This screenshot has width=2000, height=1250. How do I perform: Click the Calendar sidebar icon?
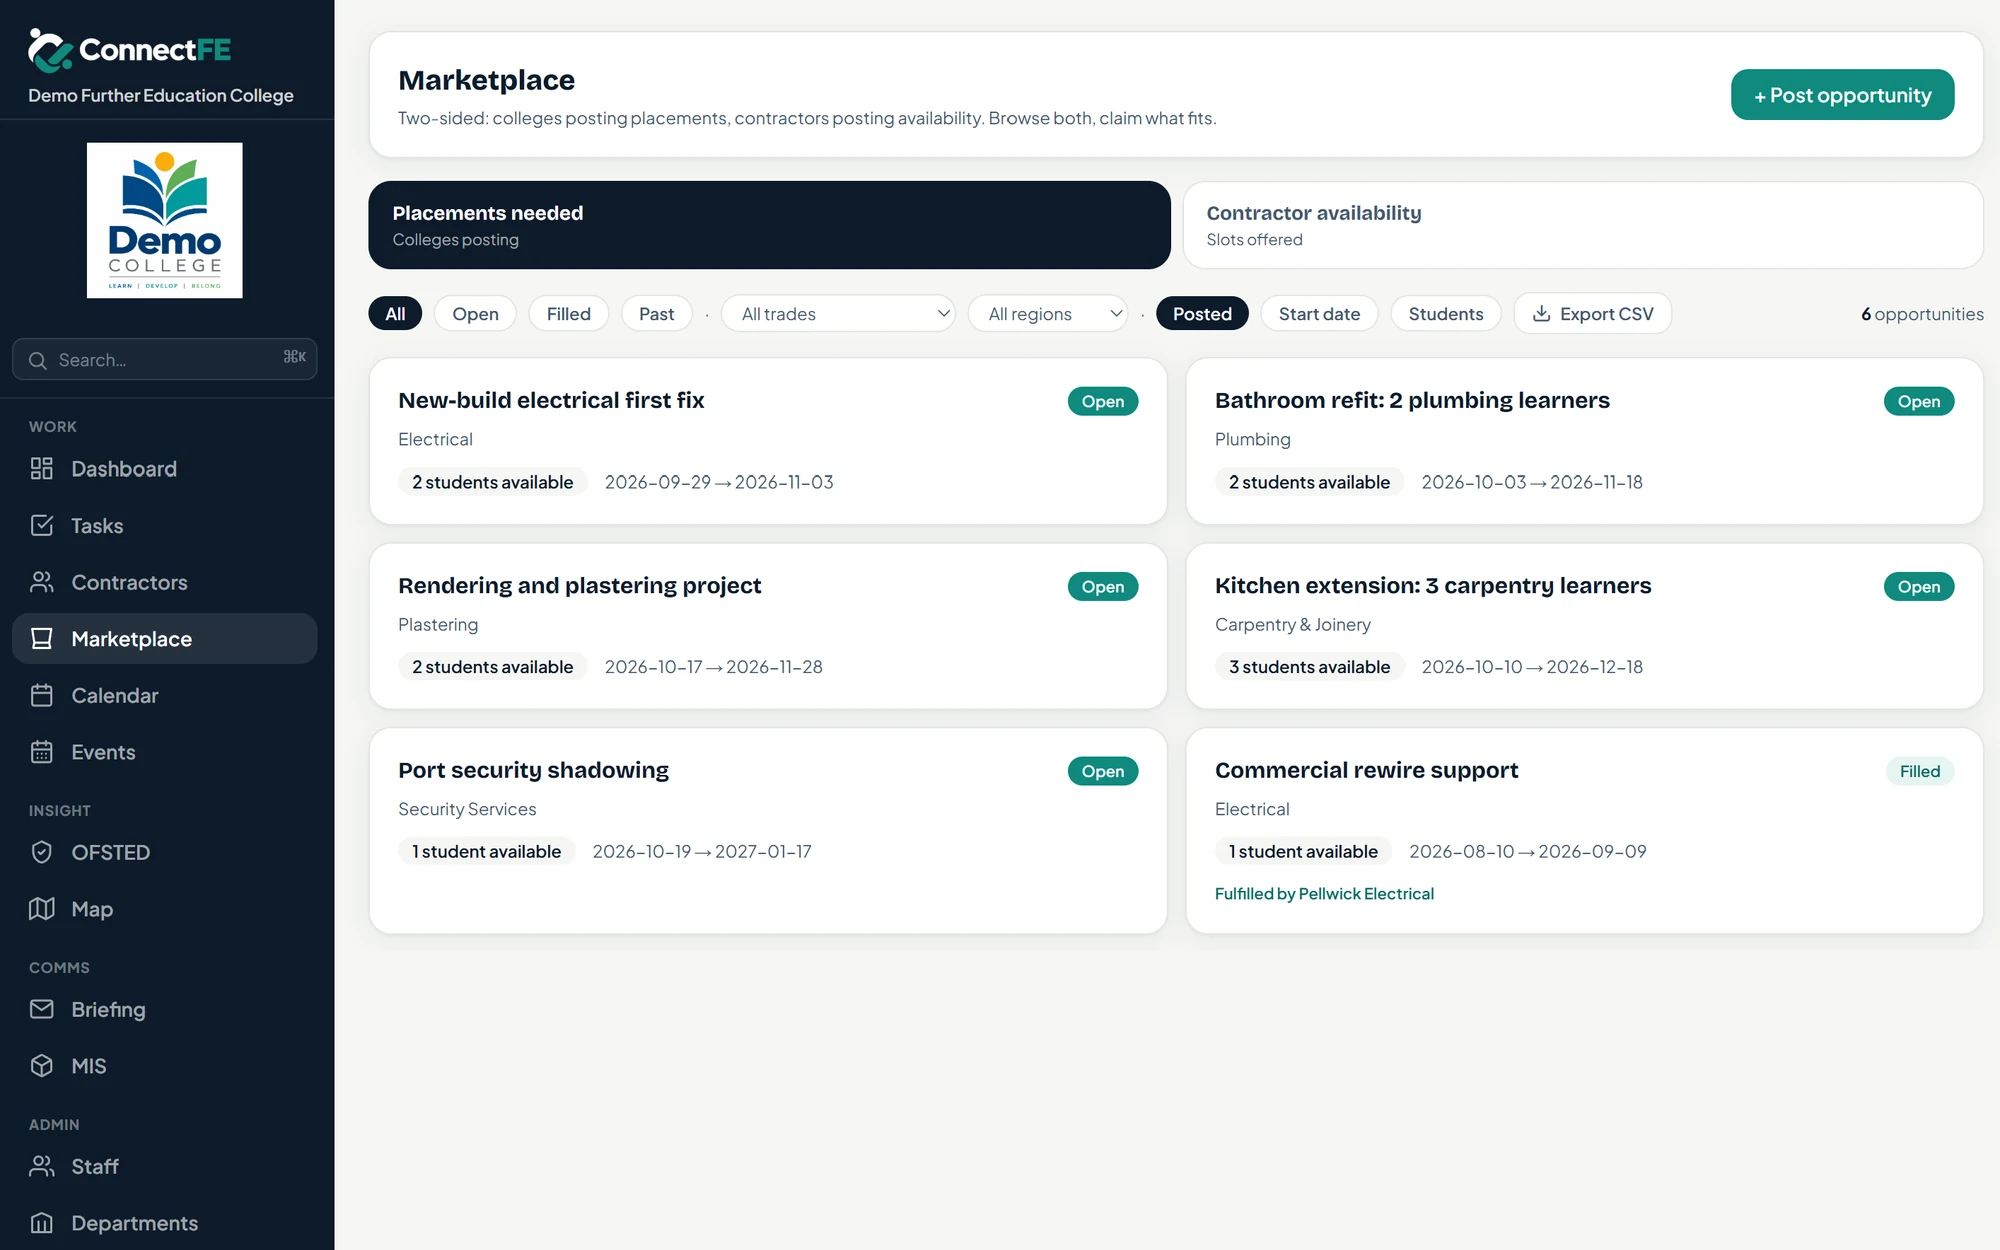coord(41,695)
